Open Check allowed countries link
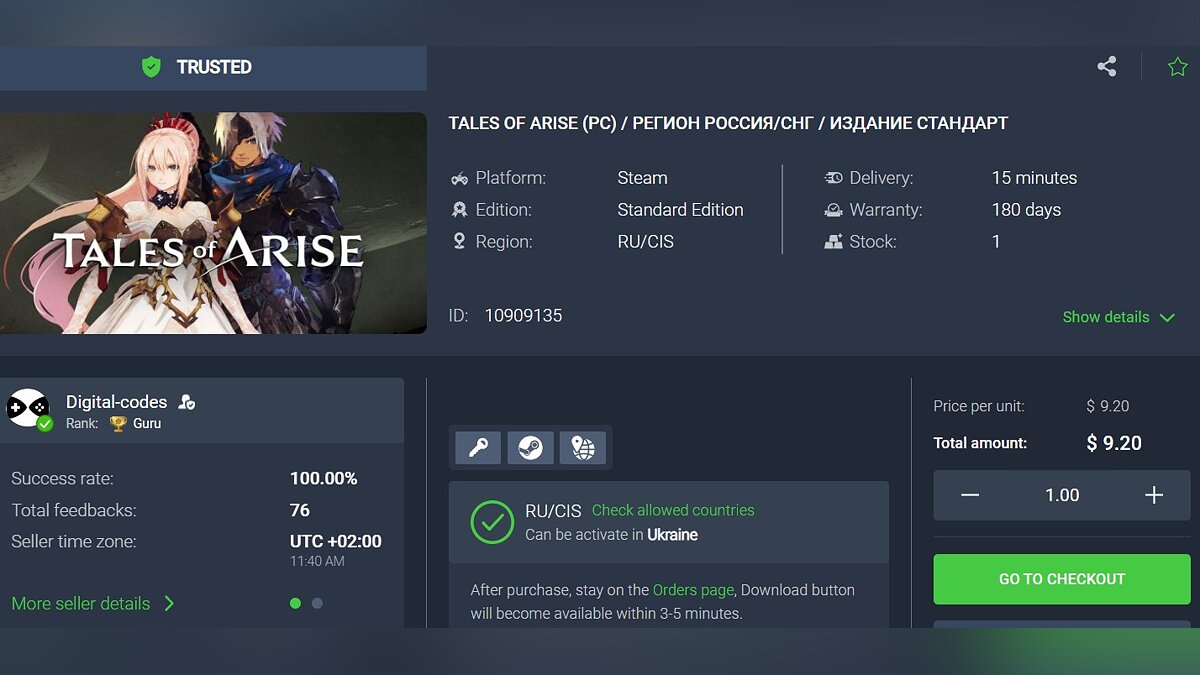 (x=673, y=510)
